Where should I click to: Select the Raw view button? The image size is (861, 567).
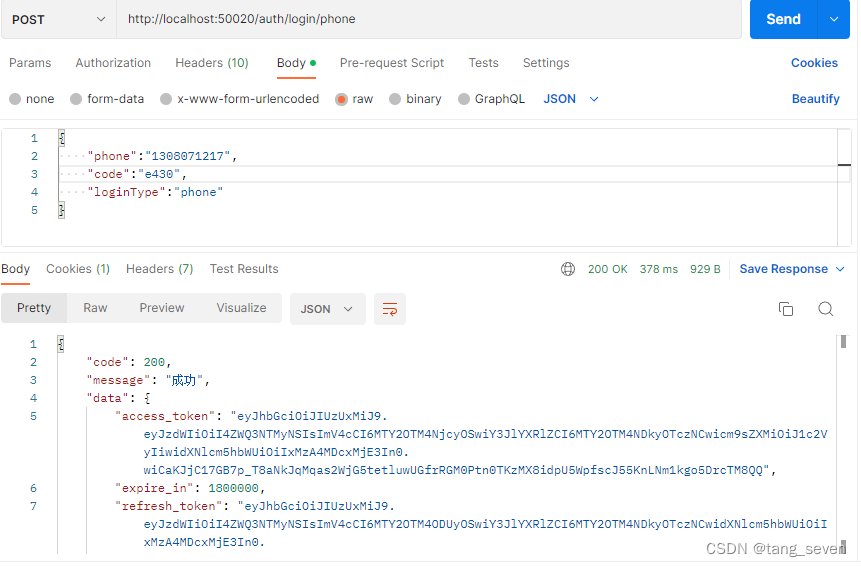[95, 308]
